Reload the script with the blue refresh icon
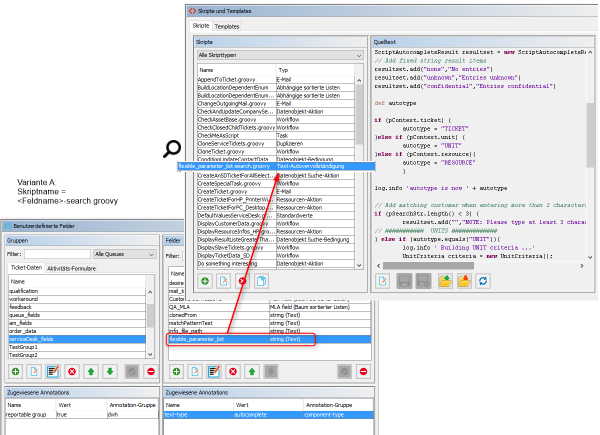Screen dimensions: 600x435 tap(483, 281)
